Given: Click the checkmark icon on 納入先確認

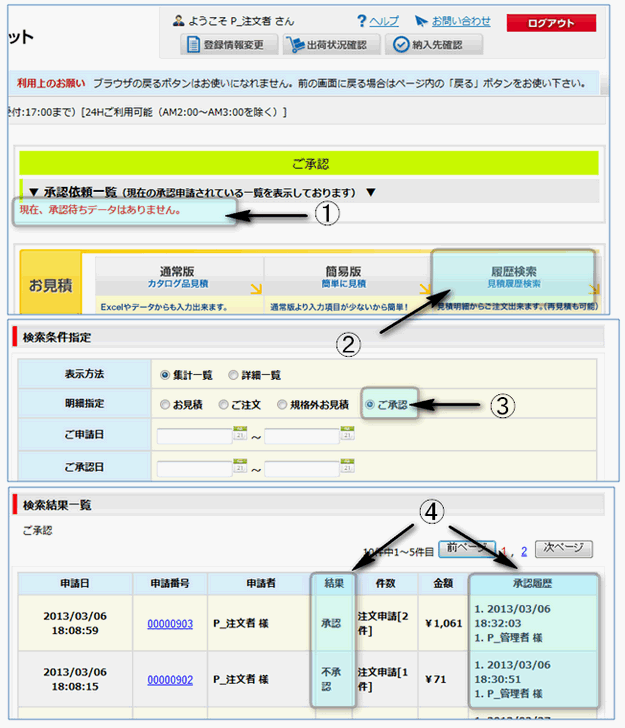Looking at the screenshot, I should coord(401,45).
